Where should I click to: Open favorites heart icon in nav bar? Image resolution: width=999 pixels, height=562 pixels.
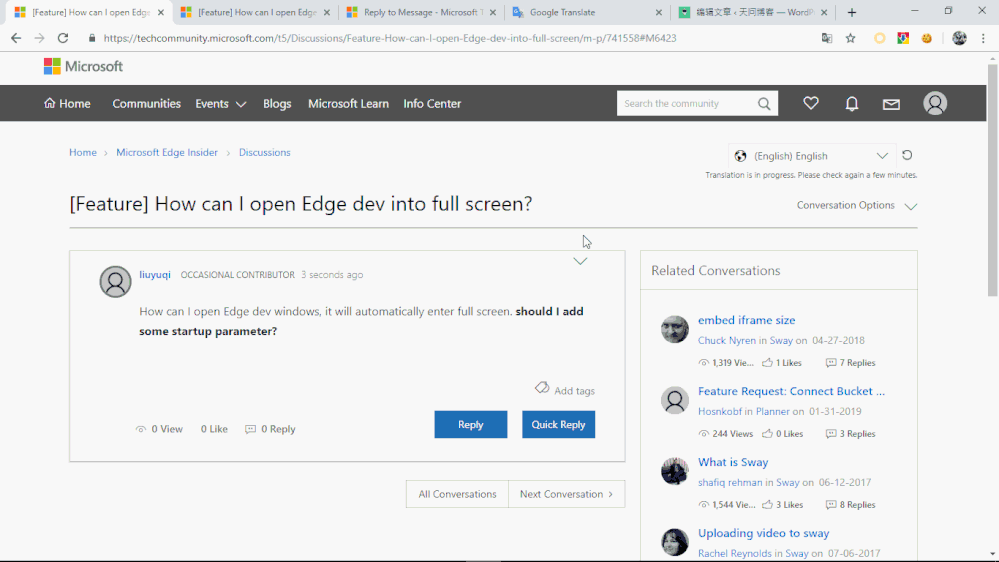[x=810, y=103]
